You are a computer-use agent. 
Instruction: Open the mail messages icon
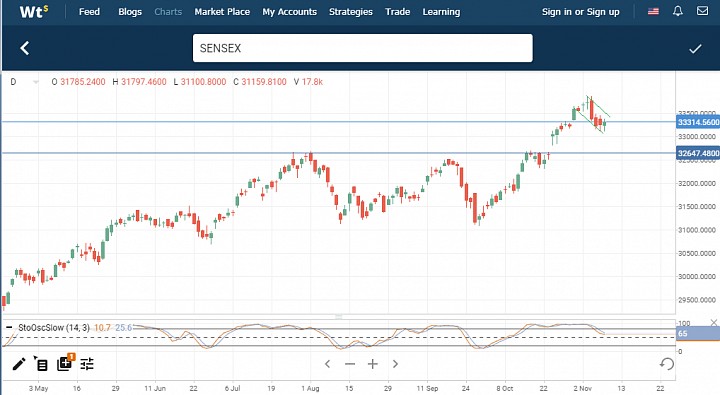click(702, 11)
